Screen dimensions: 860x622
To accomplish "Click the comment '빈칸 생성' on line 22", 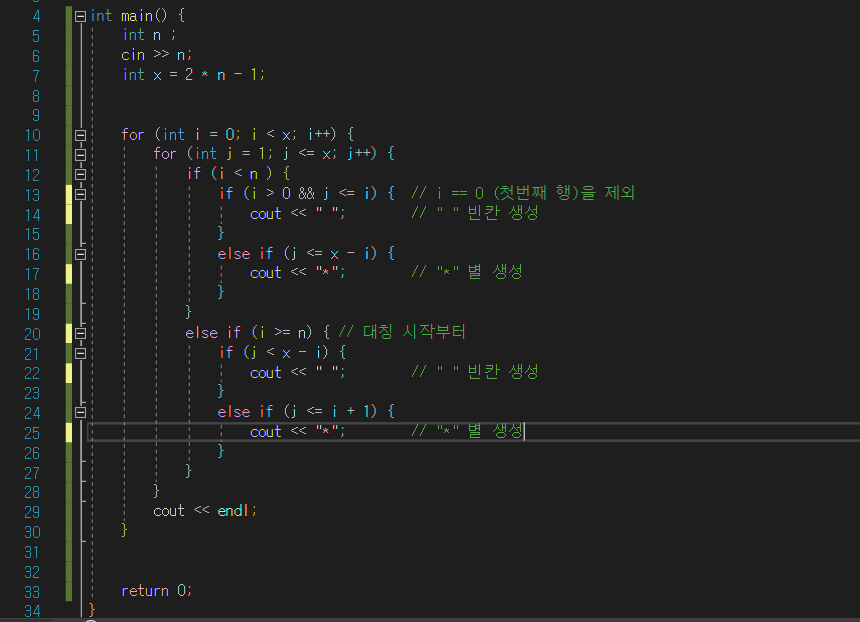I will pos(502,372).
